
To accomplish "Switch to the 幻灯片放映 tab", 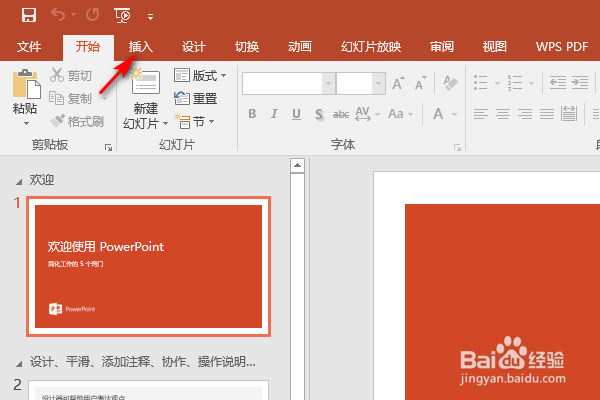I will [371, 47].
